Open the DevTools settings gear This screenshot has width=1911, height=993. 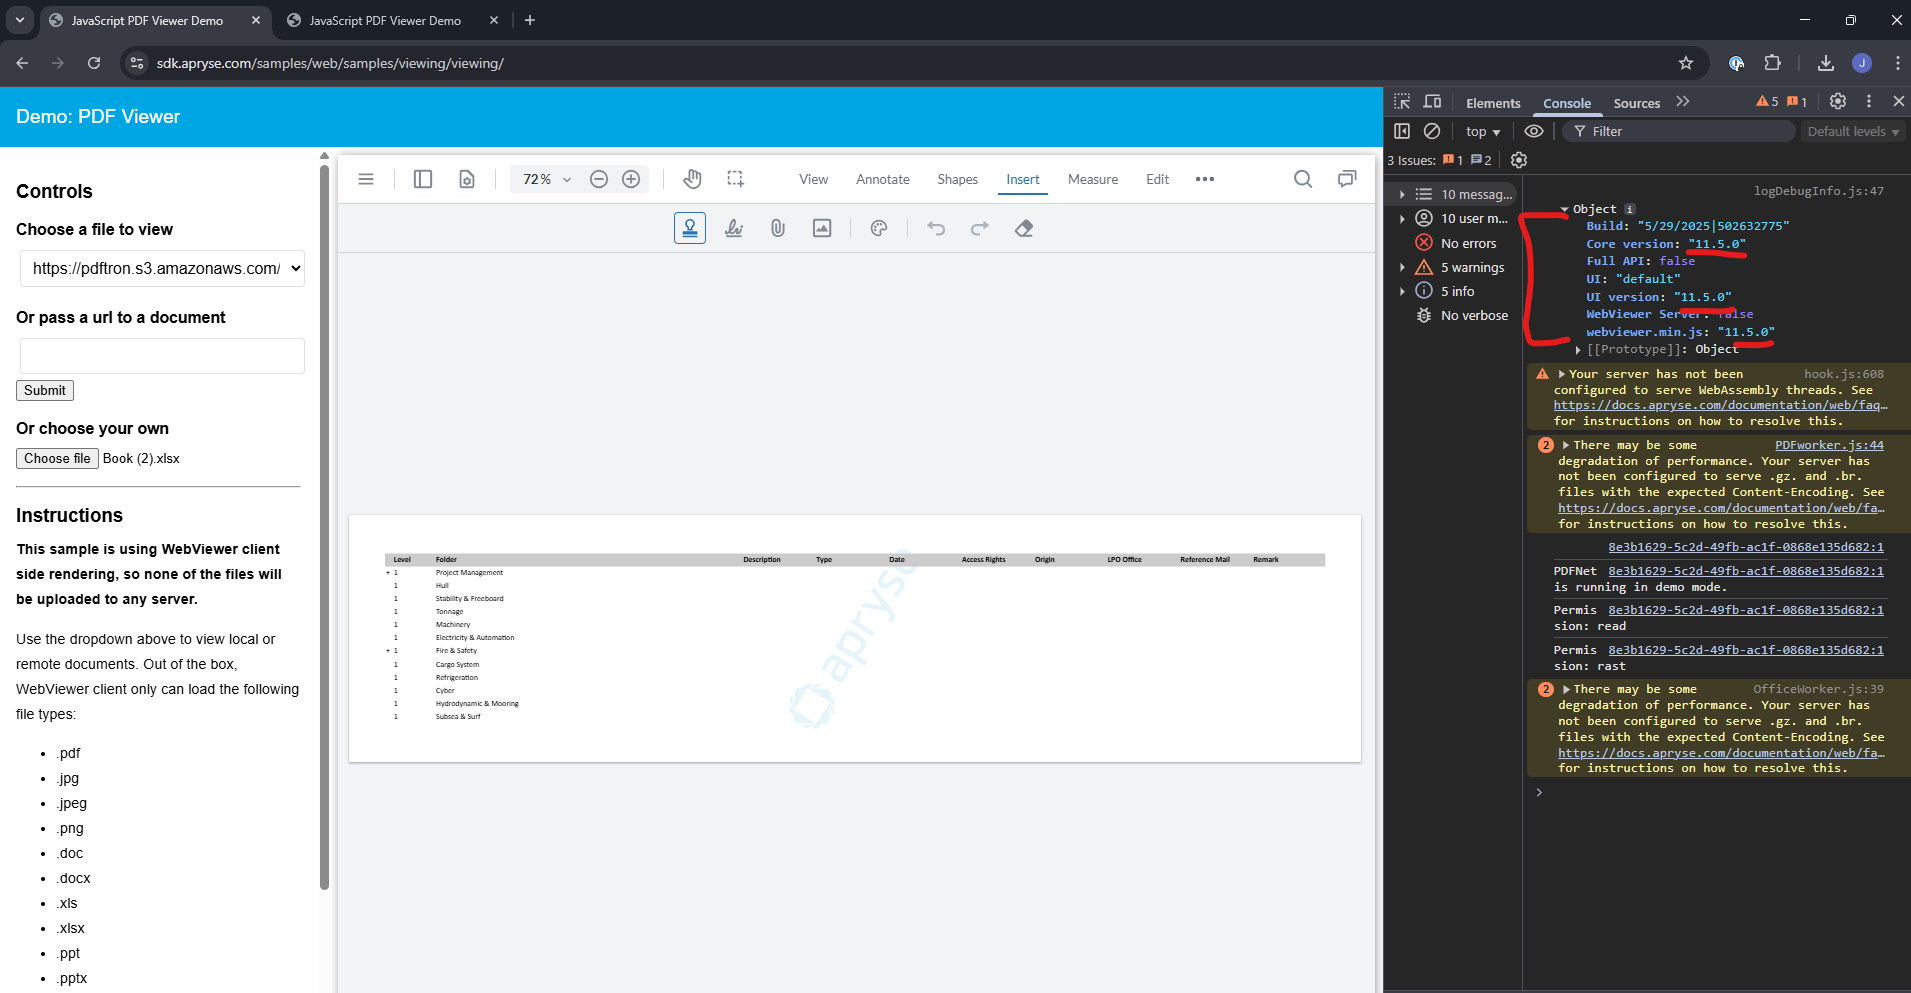[1838, 101]
